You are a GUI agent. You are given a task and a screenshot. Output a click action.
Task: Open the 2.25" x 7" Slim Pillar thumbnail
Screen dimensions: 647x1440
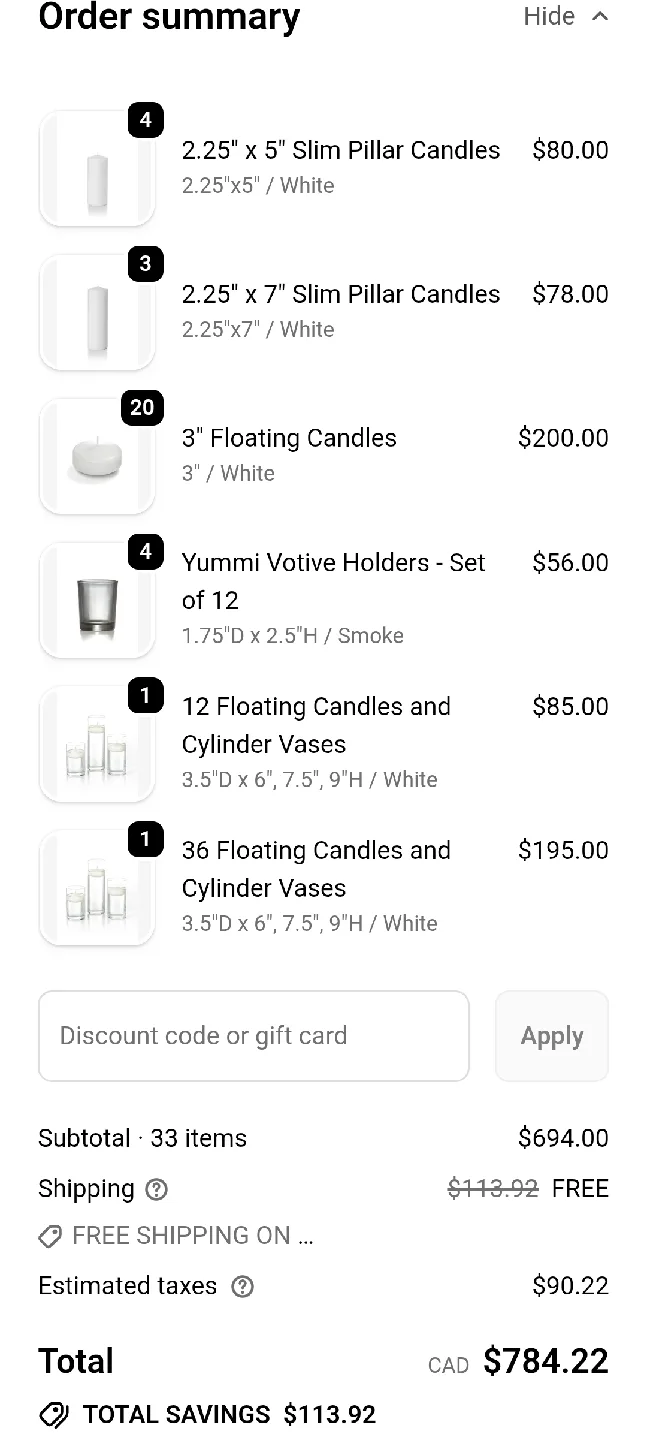click(x=97, y=312)
